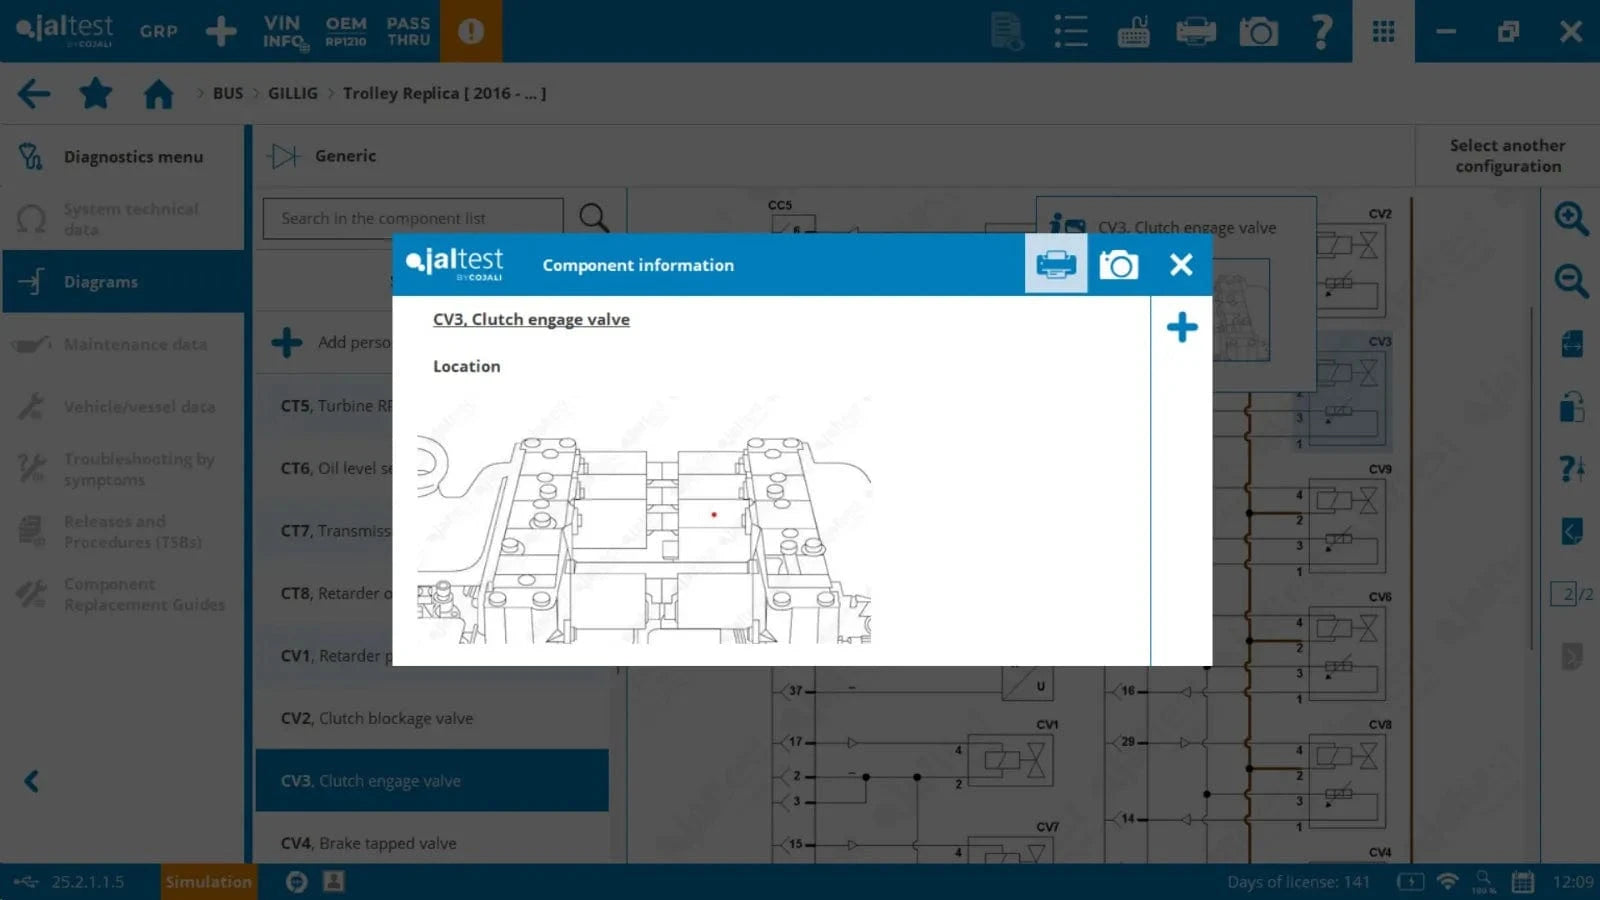Go to the previous diagram page
1600x900 pixels.
pos(1571,531)
